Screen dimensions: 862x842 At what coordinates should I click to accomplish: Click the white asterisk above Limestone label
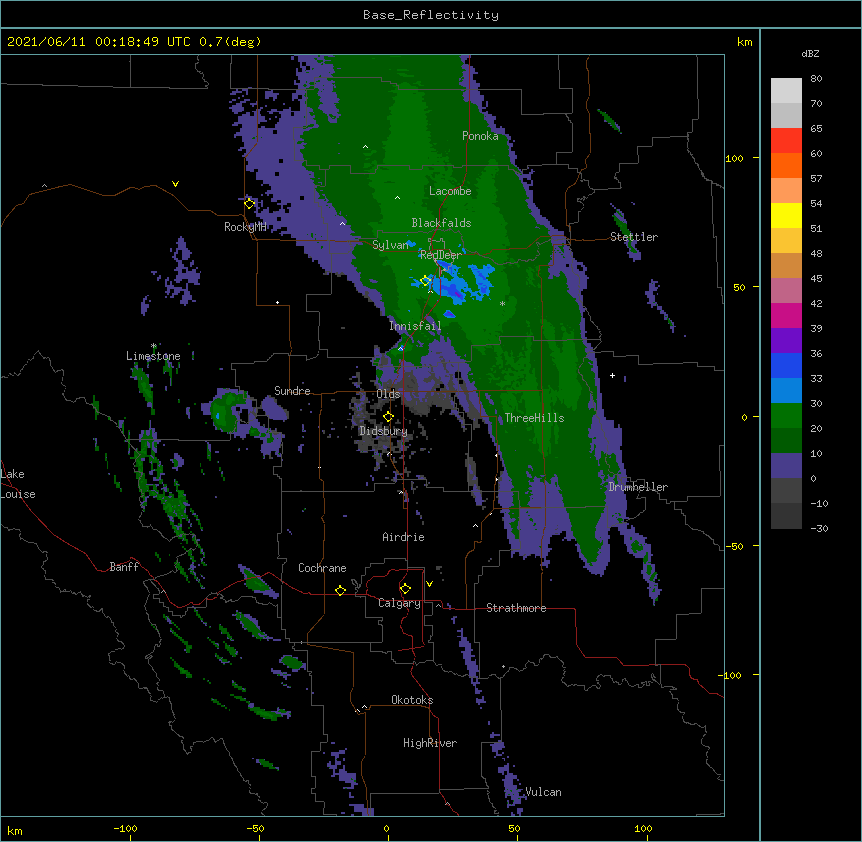pyautogui.click(x=154, y=346)
